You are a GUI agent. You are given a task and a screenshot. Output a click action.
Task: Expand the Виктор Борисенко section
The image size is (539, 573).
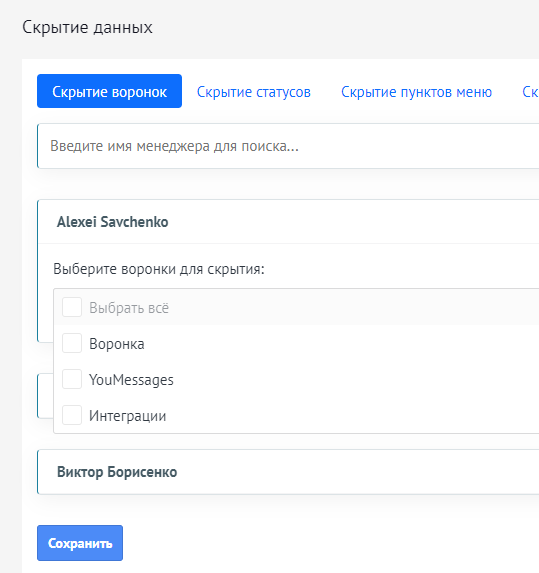[x=288, y=472]
